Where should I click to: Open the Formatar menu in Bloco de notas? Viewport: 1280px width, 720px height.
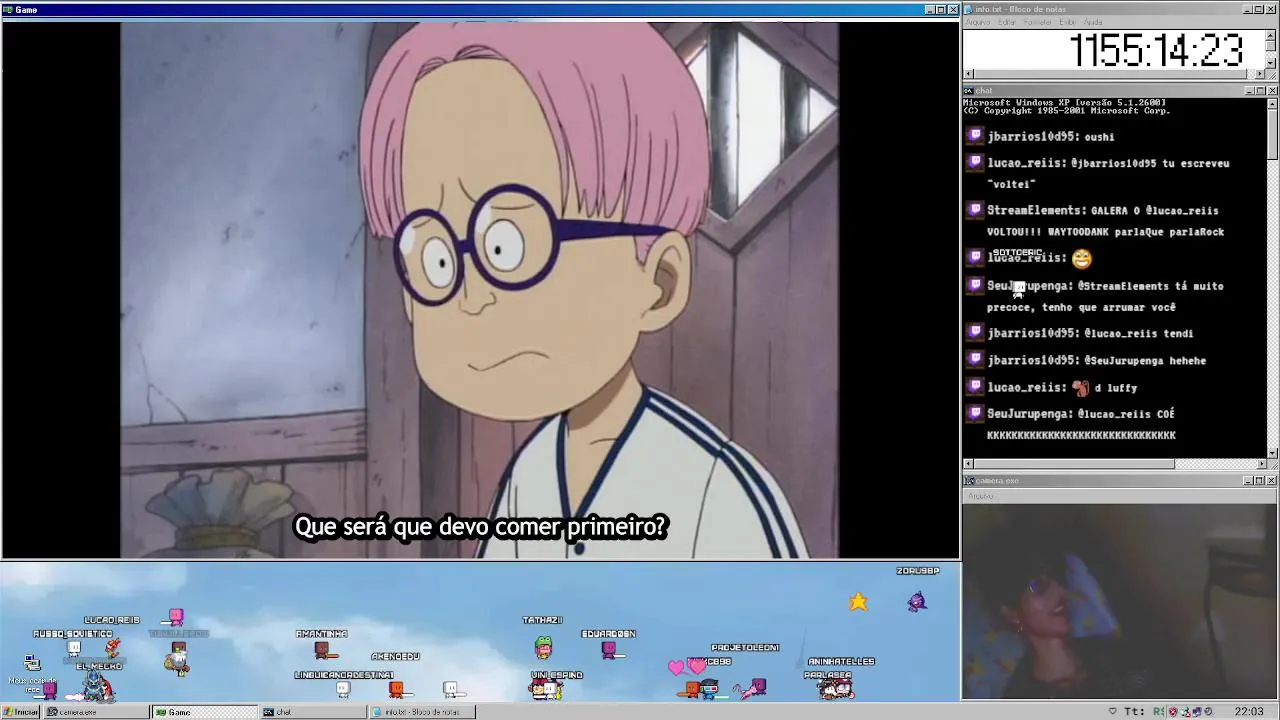click(1038, 22)
